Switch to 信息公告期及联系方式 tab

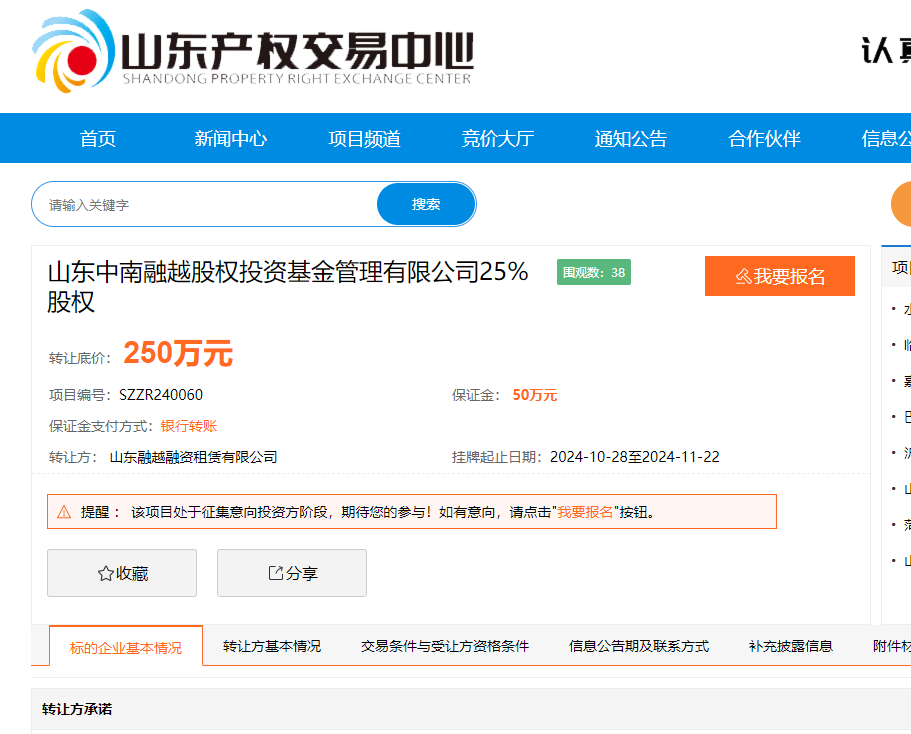click(x=639, y=646)
